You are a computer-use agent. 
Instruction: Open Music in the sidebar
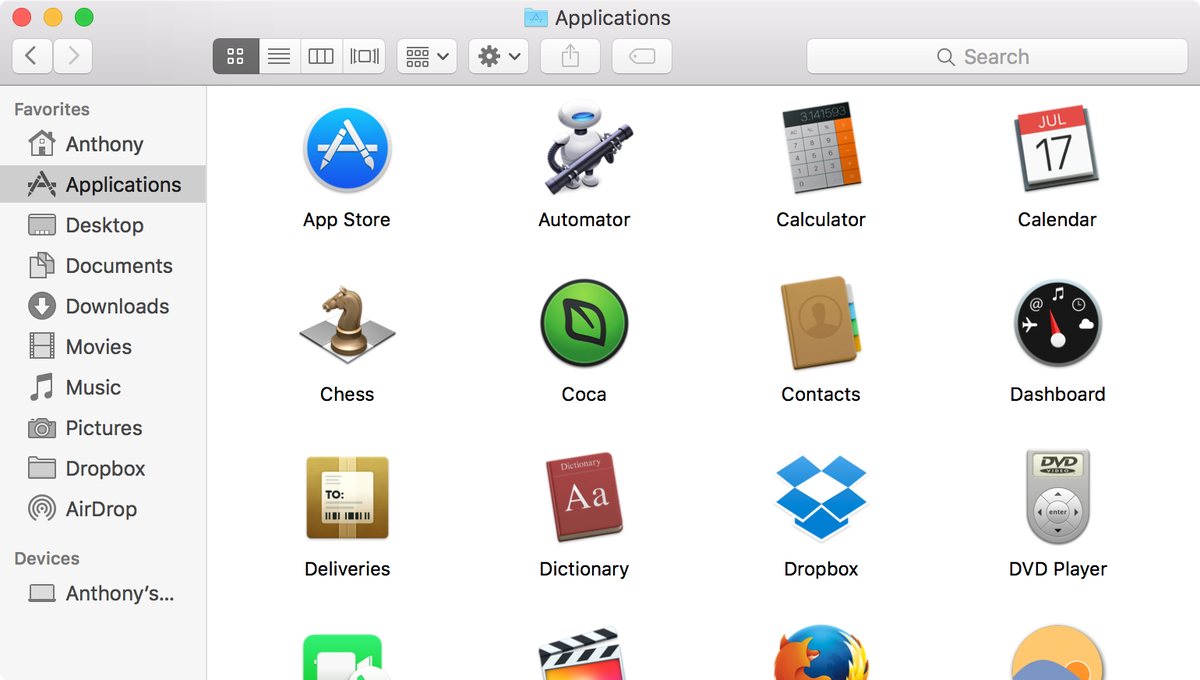(103, 387)
